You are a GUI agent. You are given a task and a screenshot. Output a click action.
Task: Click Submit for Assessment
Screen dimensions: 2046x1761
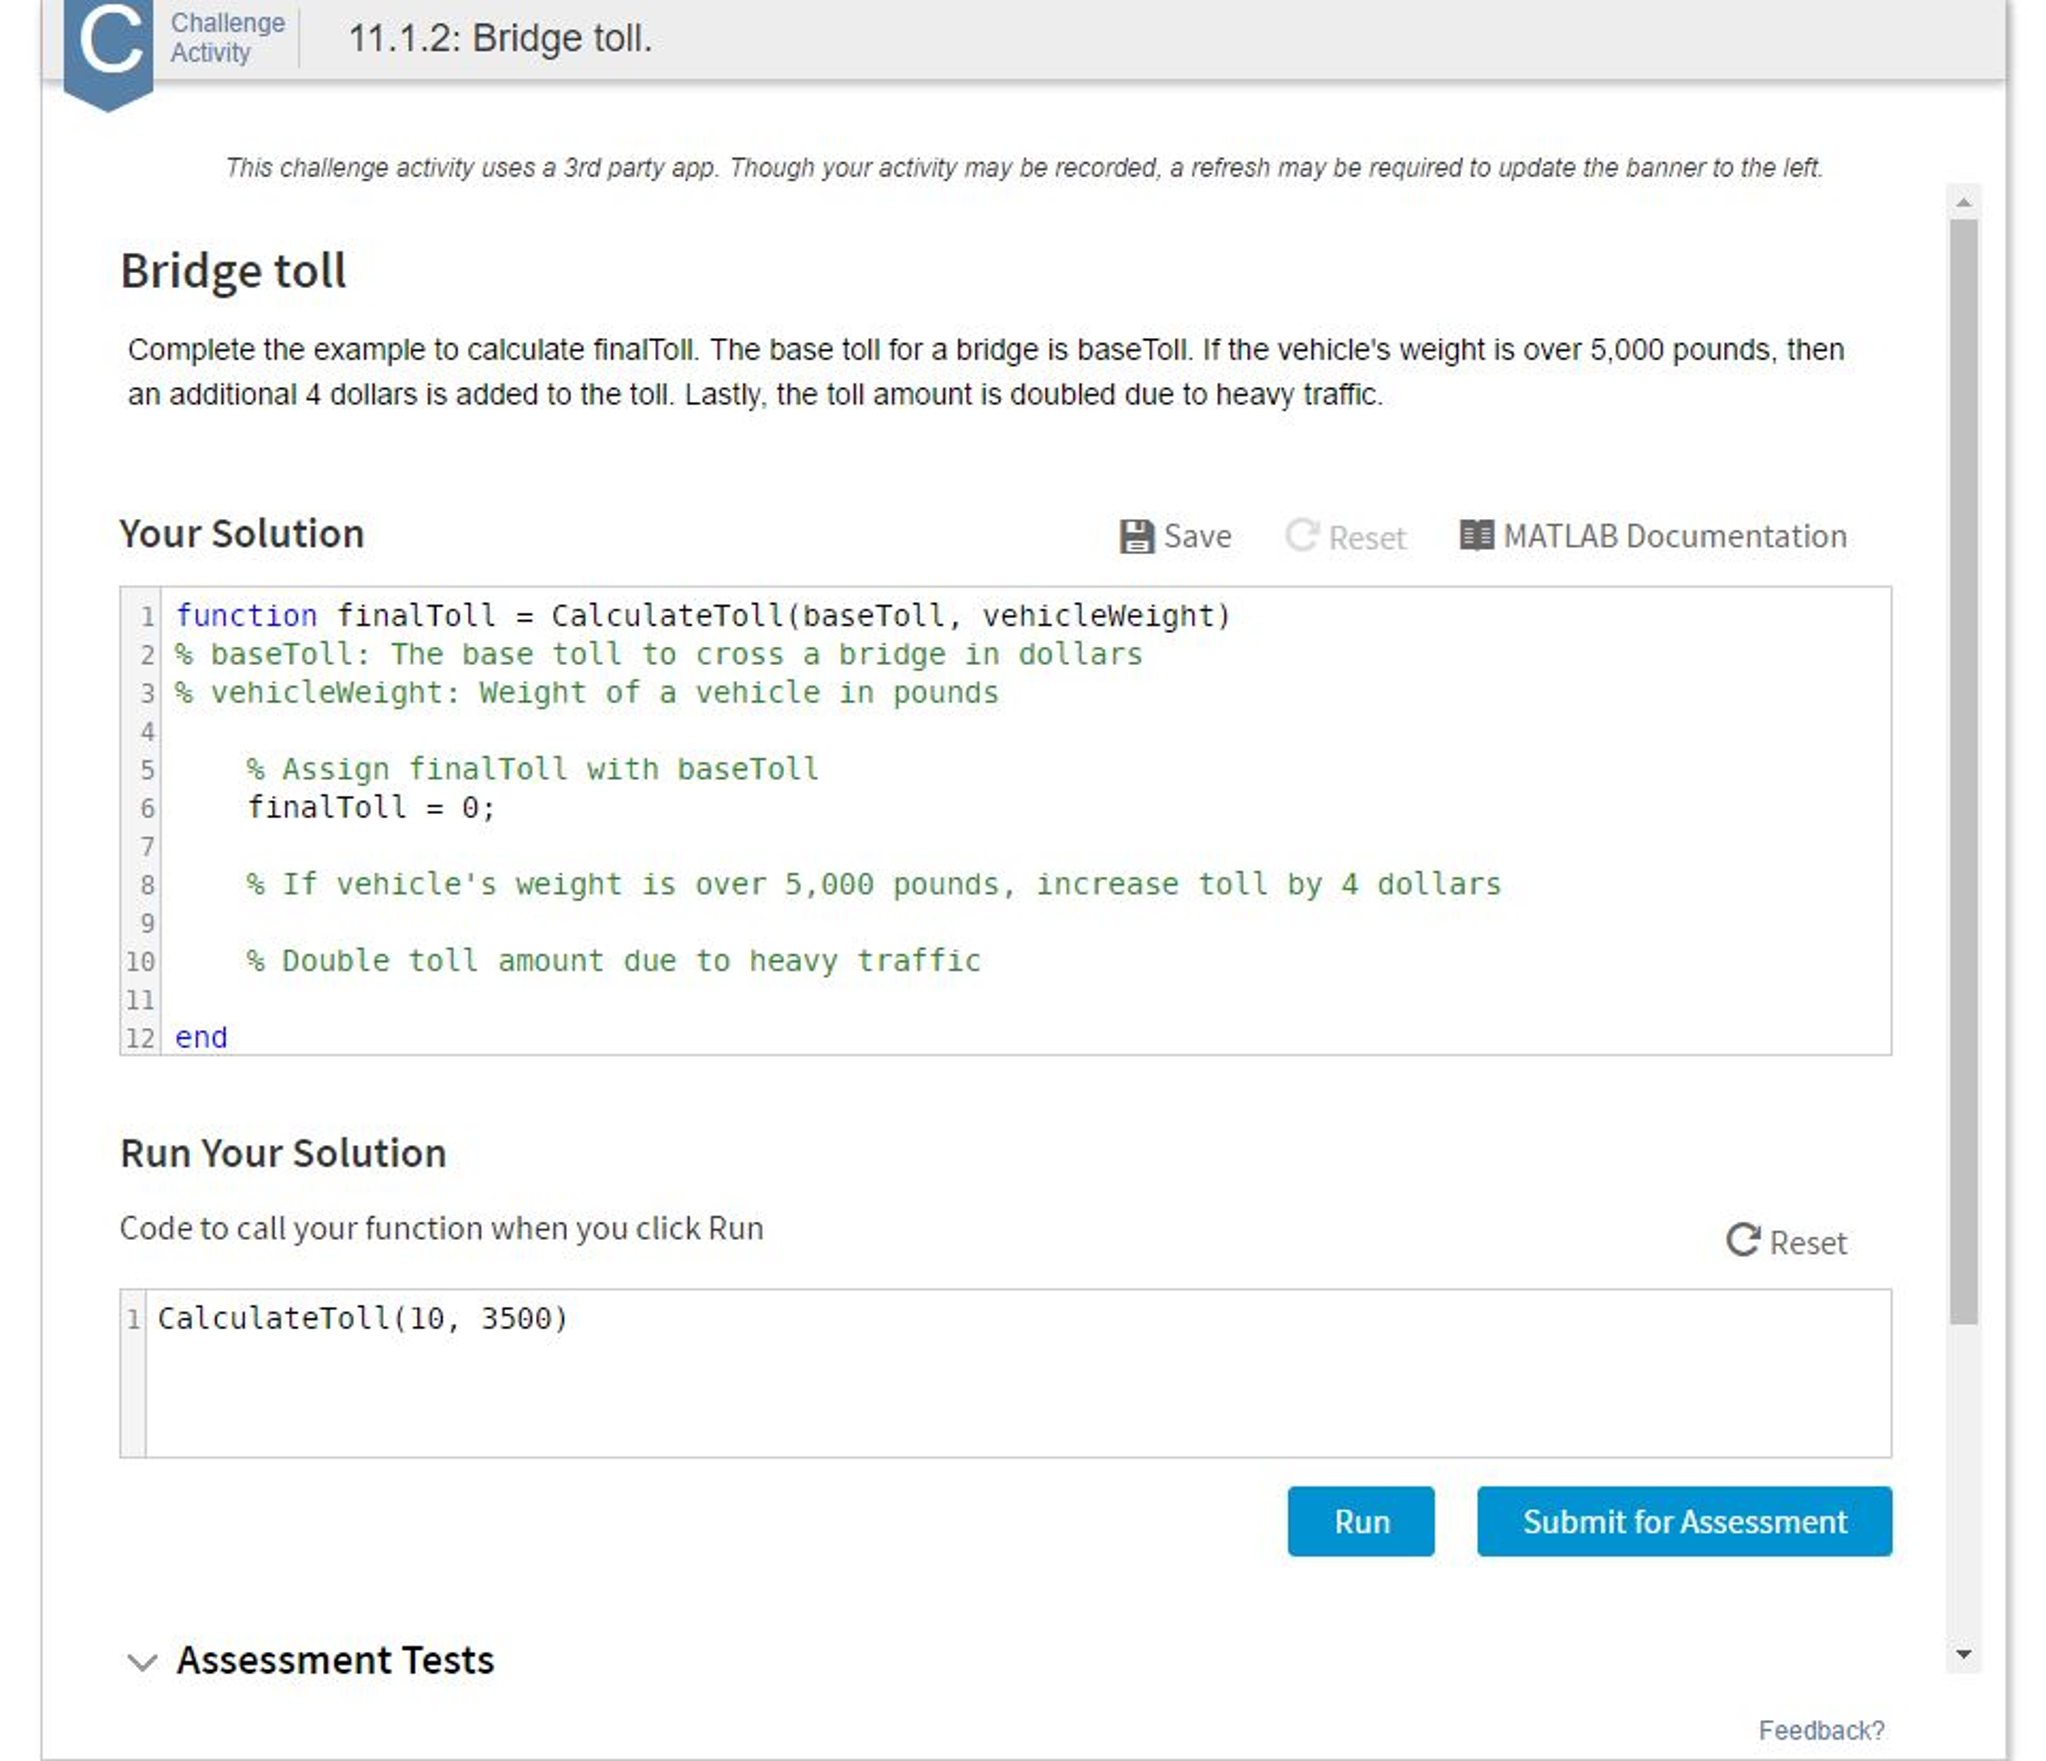coord(1683,1521)
